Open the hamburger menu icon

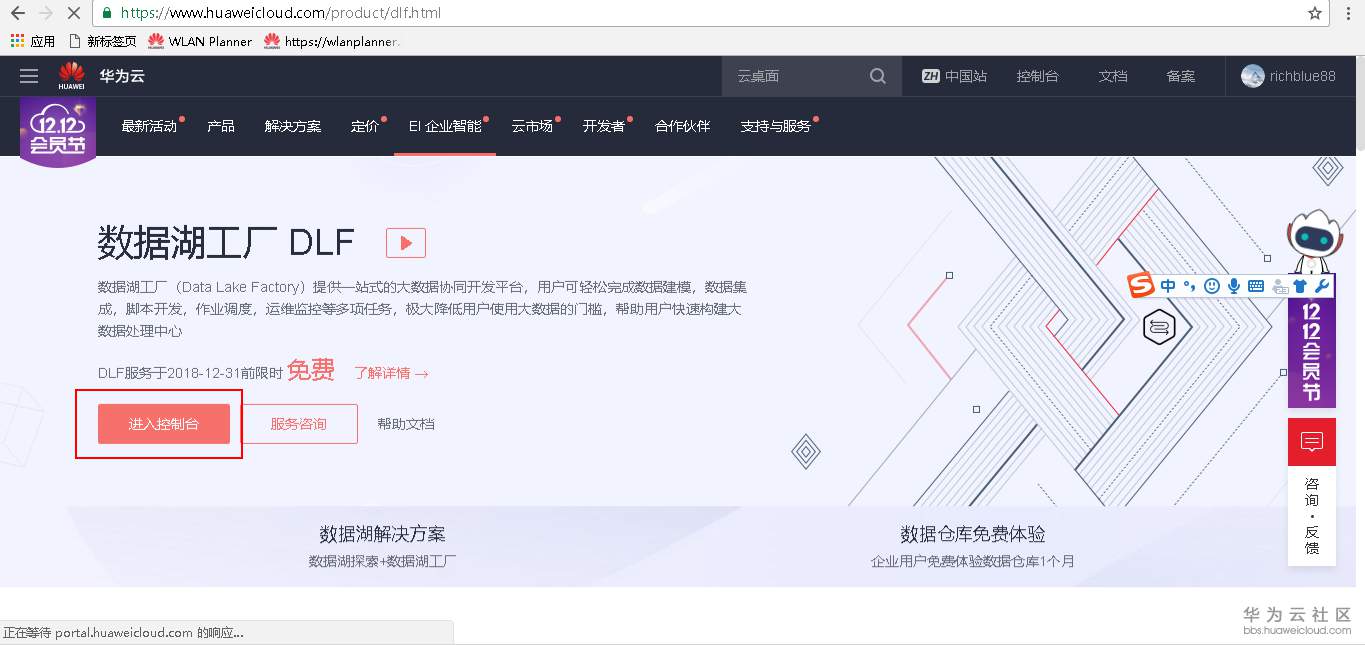29,76
